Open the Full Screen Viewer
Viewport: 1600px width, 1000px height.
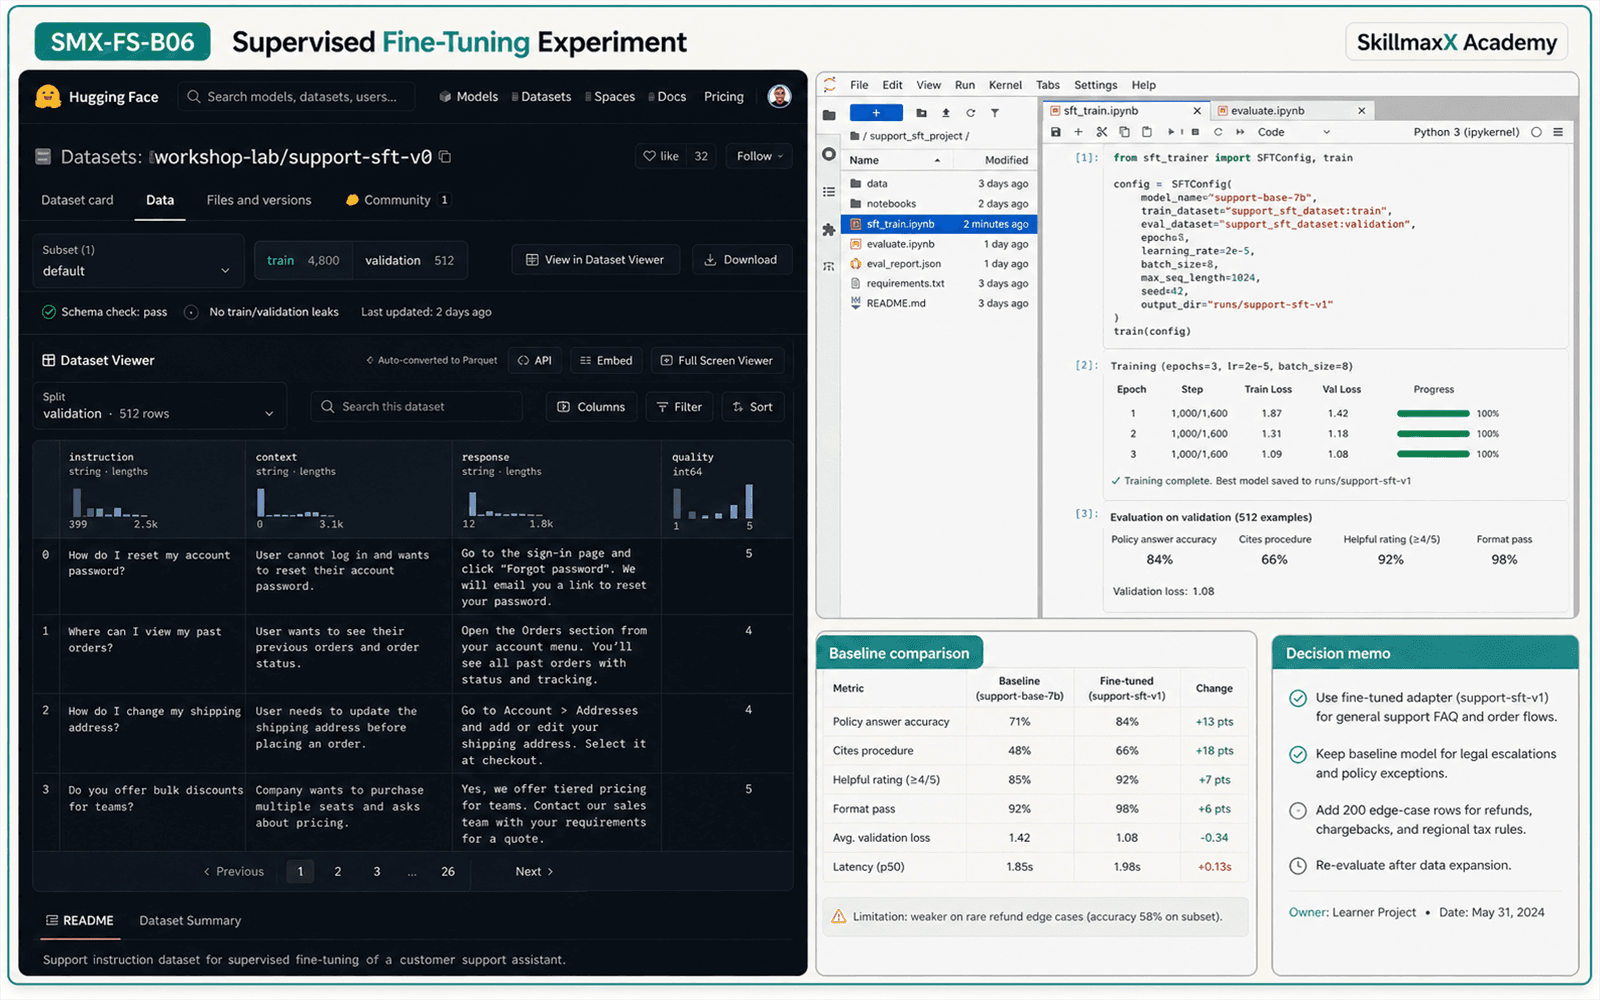point(717,360)
